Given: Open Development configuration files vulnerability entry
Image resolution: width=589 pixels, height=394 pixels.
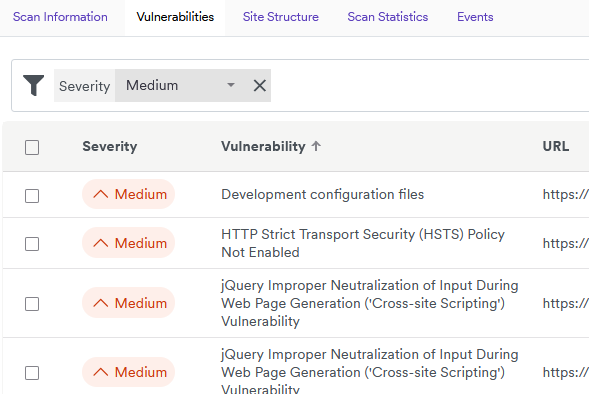Looking at the screenshot, I should pos(322,195).
